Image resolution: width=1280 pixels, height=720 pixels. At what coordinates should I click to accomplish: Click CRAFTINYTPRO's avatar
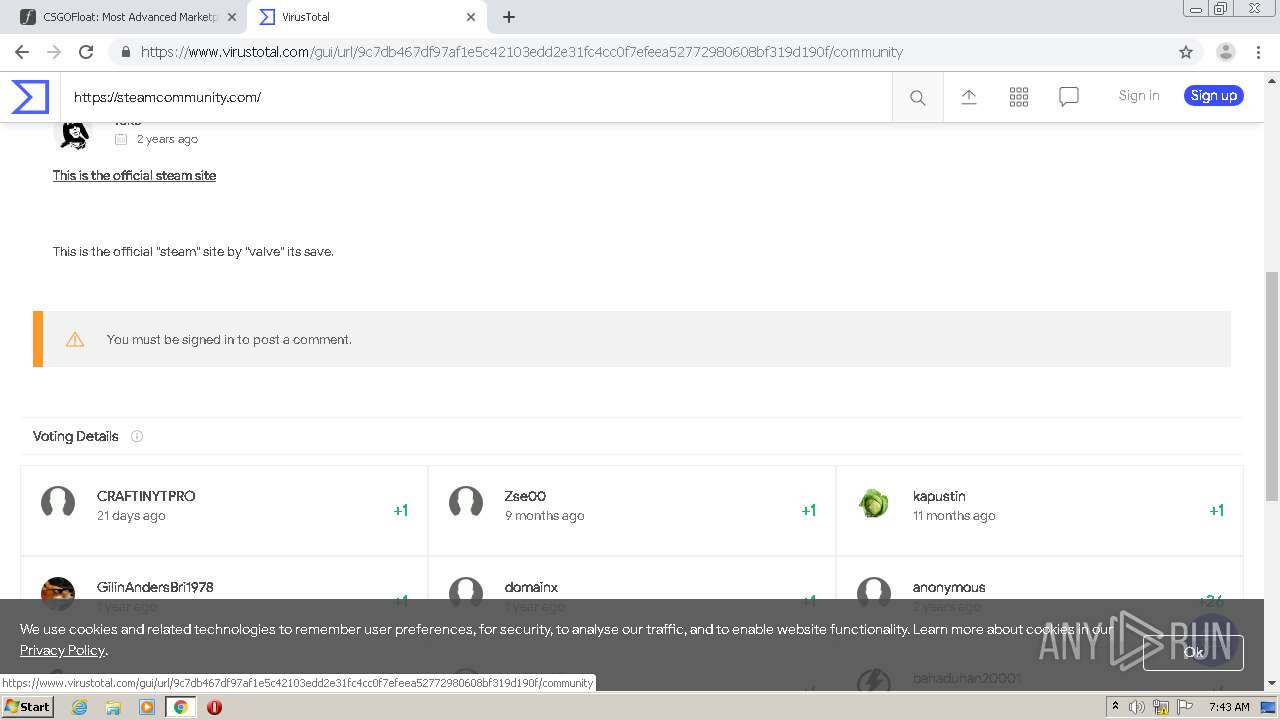58,502
